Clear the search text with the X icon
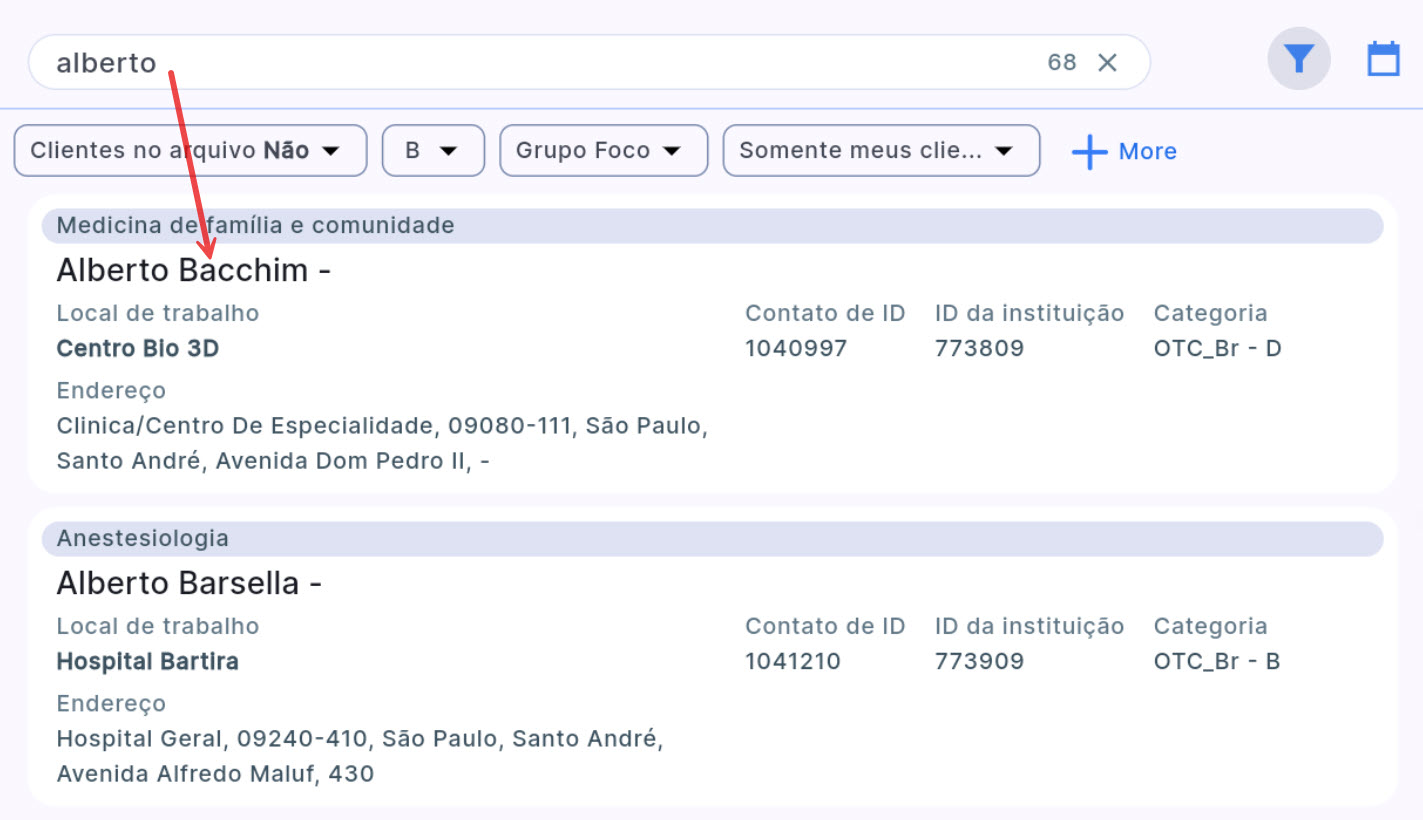Viewport: 1423px width, 820px height. click(x=1107, y=63)
